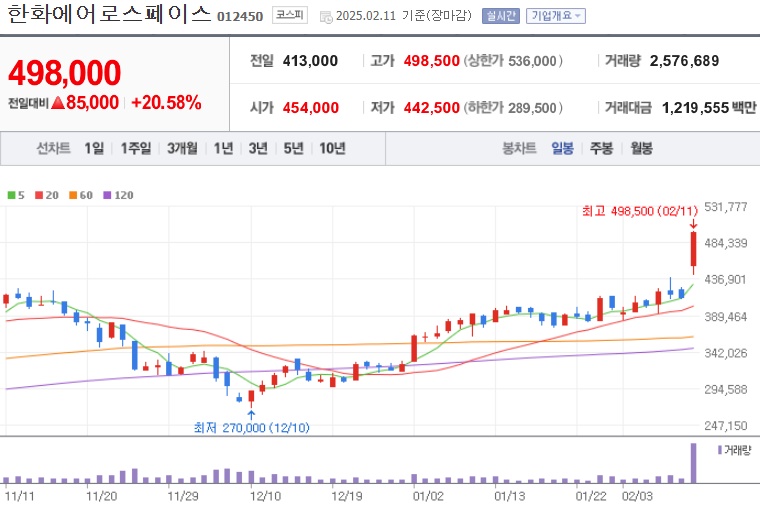Screen dimensions: 760x510
Task: Click the 코스피 market badge
Action: 289,15
